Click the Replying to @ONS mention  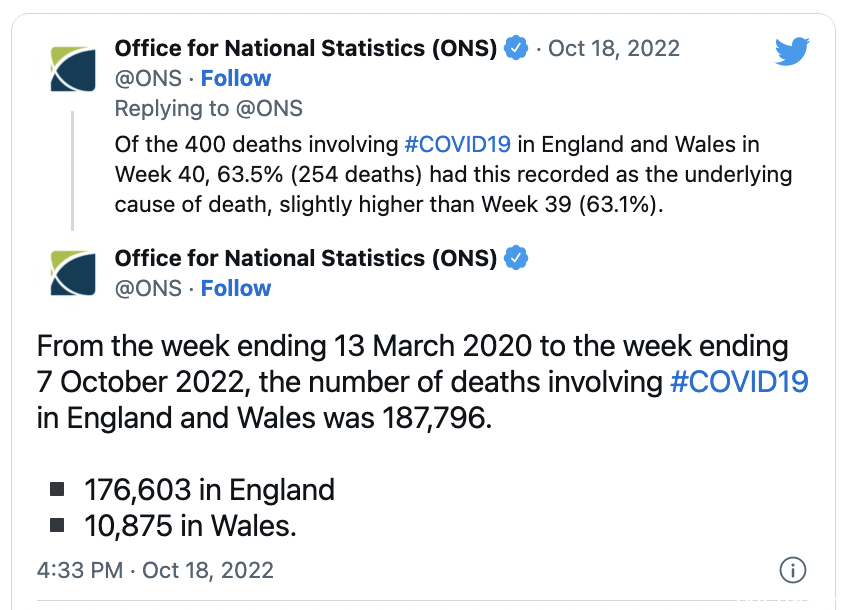(269, 108)
